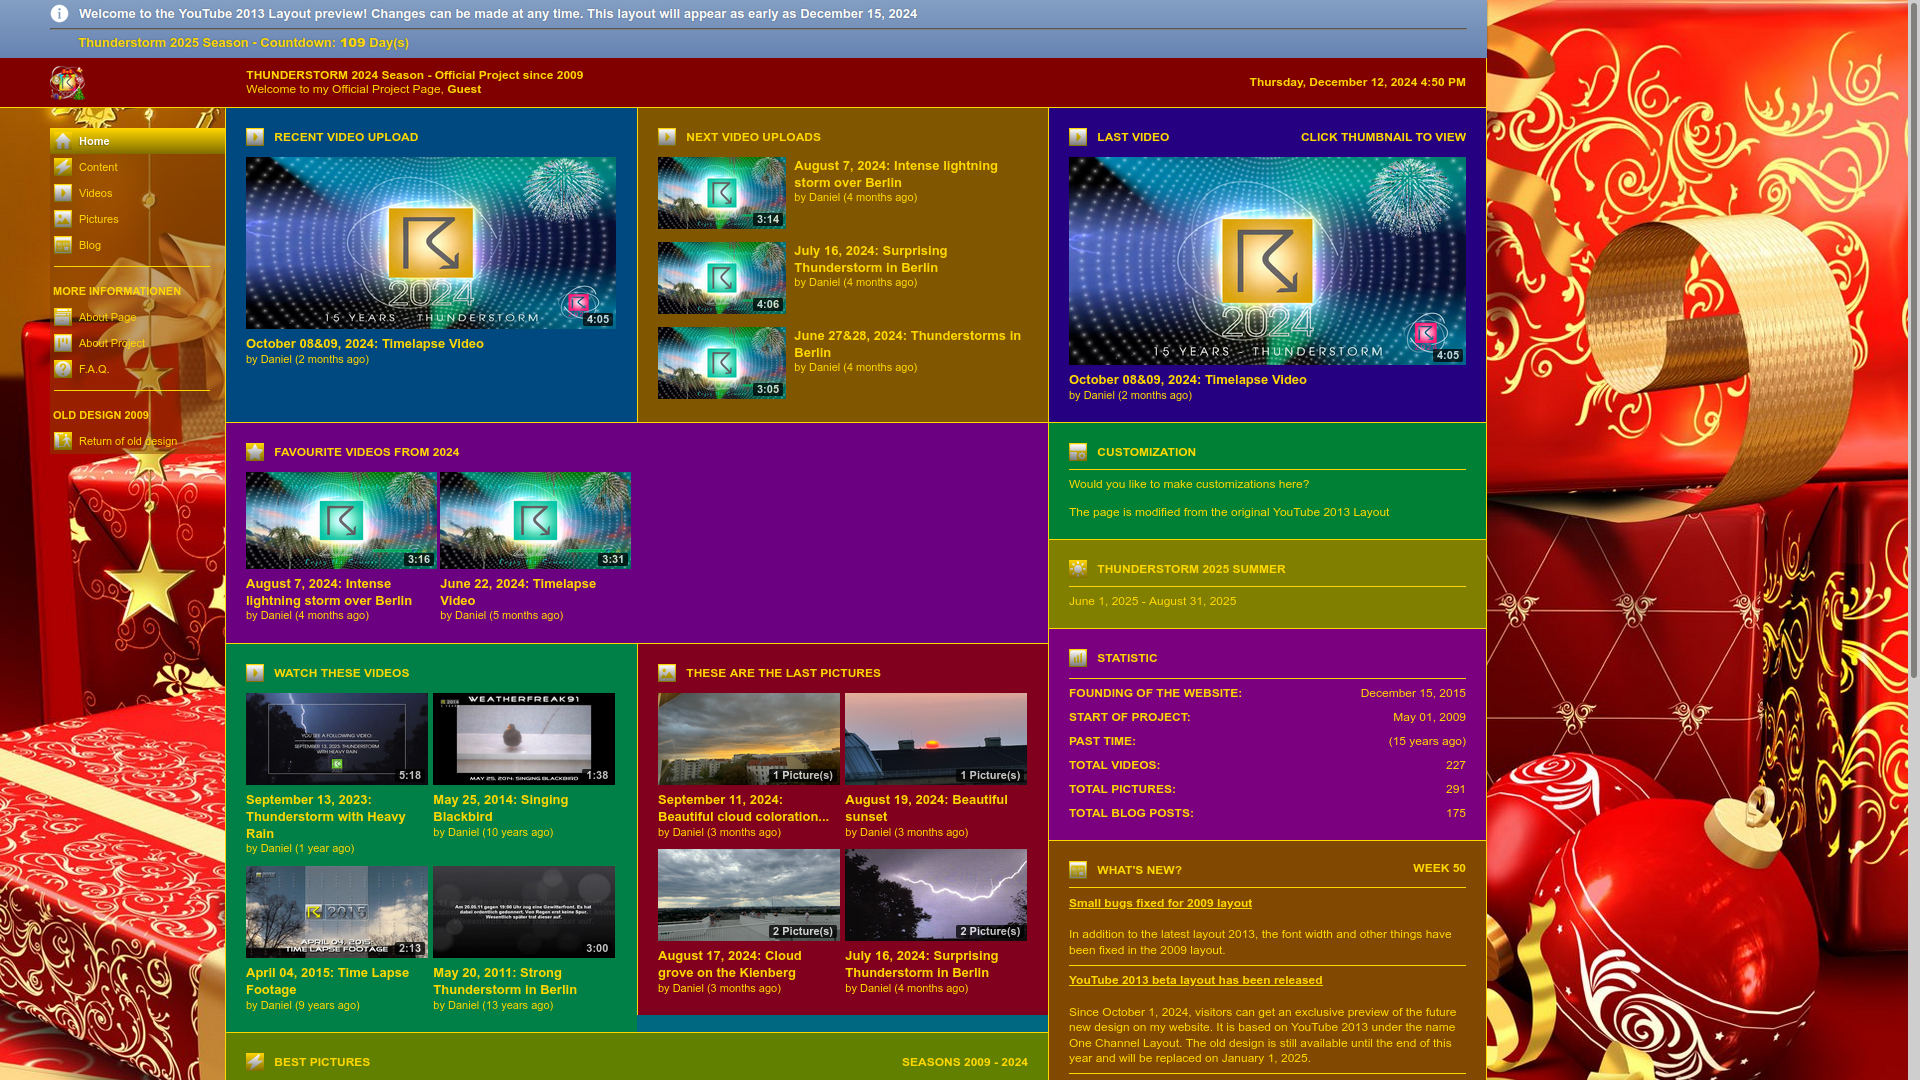
Task: Open the Beautiful sunset picture thumbnail
Action: pos(935,738)
